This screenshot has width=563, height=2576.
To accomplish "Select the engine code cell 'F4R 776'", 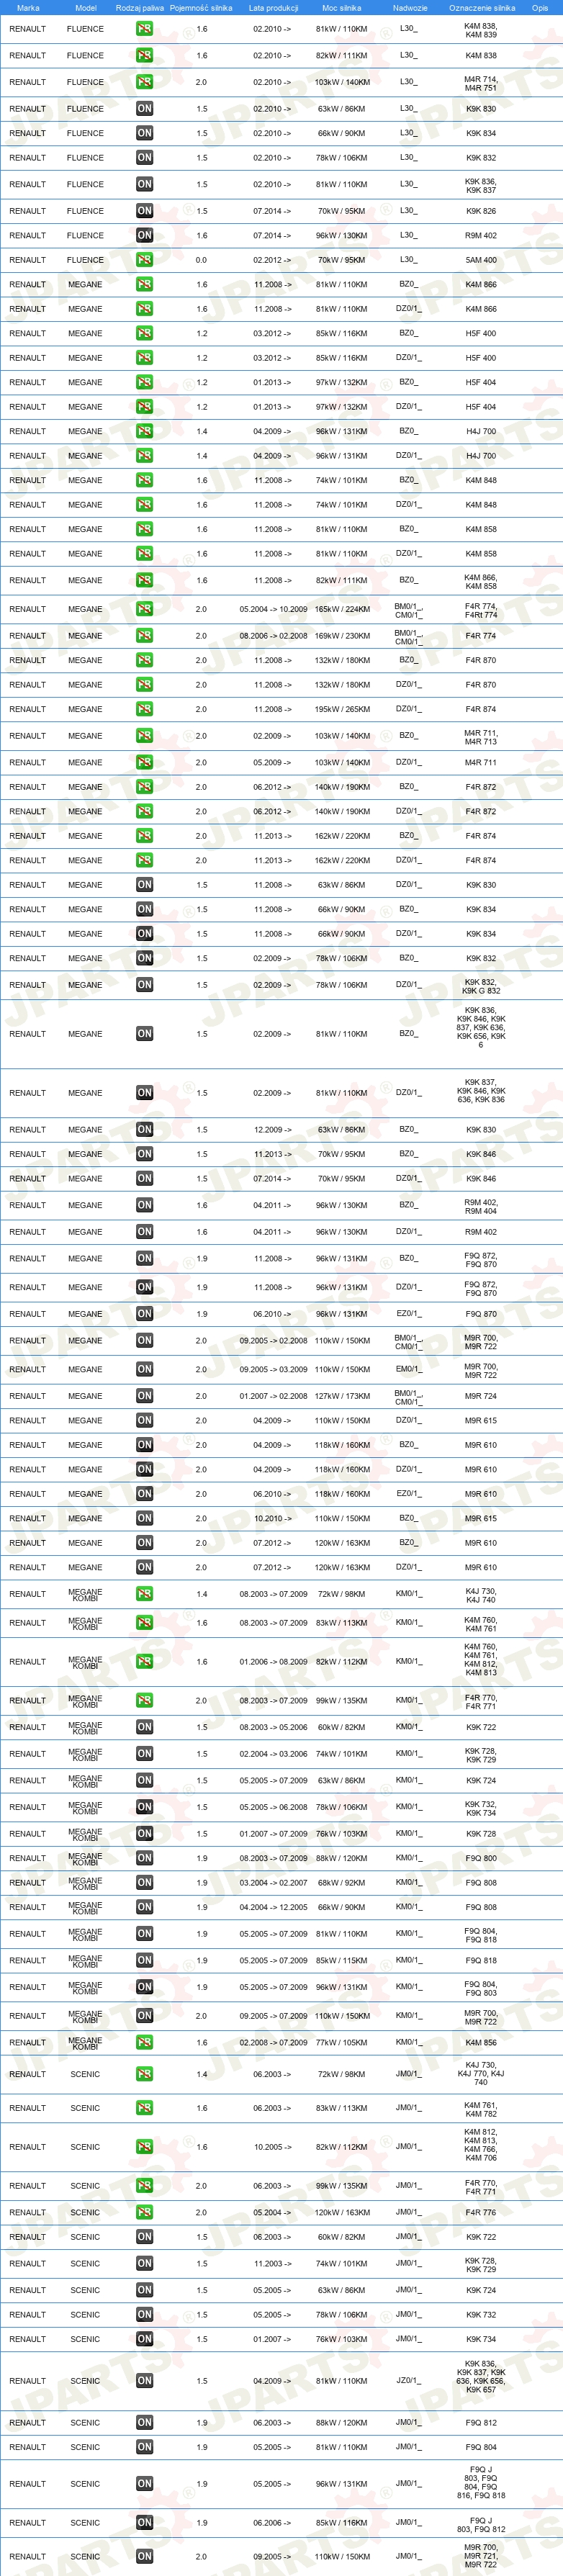I will (481, 2212).
